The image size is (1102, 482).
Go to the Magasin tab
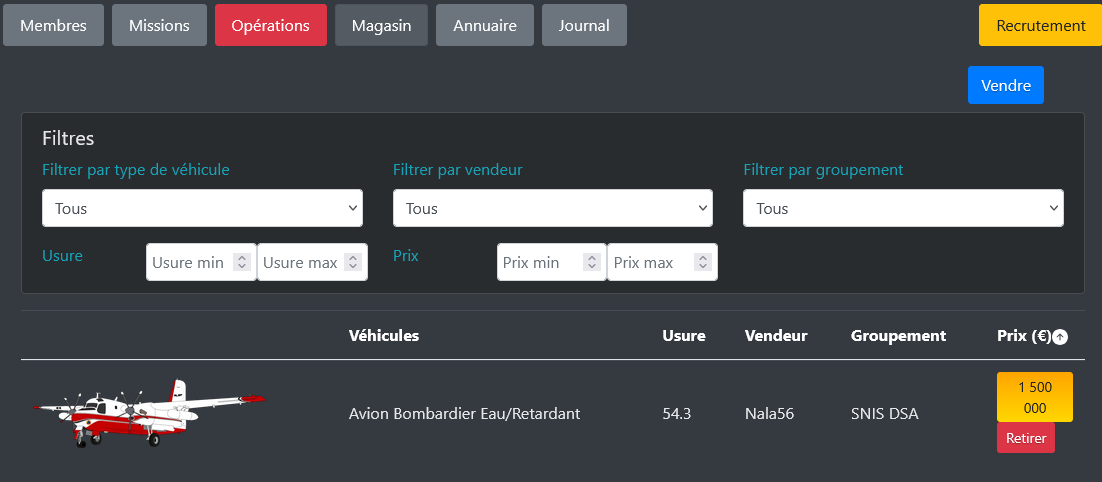point(381,25)
